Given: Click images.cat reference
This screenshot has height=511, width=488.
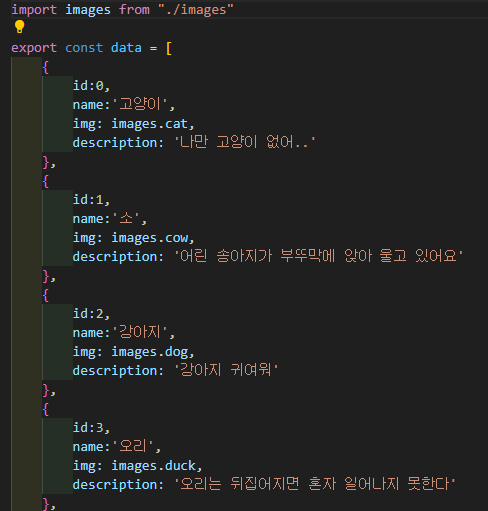Looking at the screenshot, I should (x=150, y=124).
